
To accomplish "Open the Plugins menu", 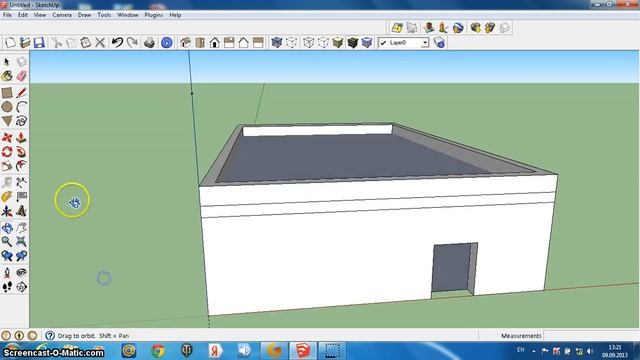I will (154, 15).
